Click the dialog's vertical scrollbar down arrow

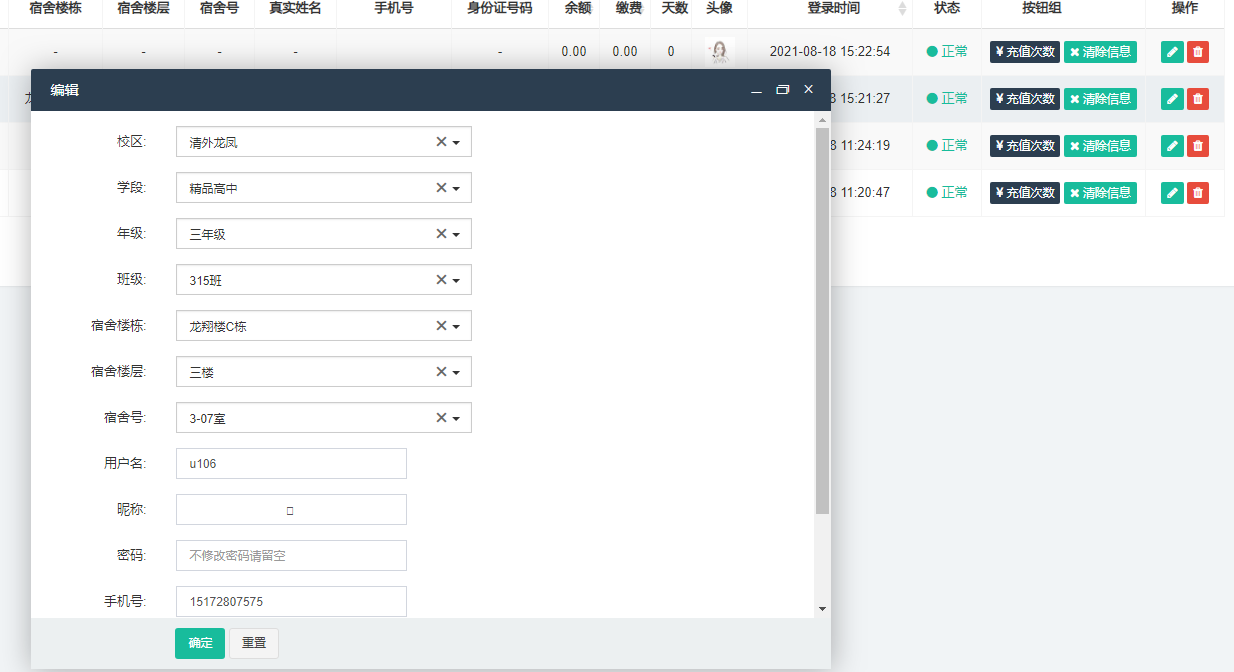click(x=822, y=608)
